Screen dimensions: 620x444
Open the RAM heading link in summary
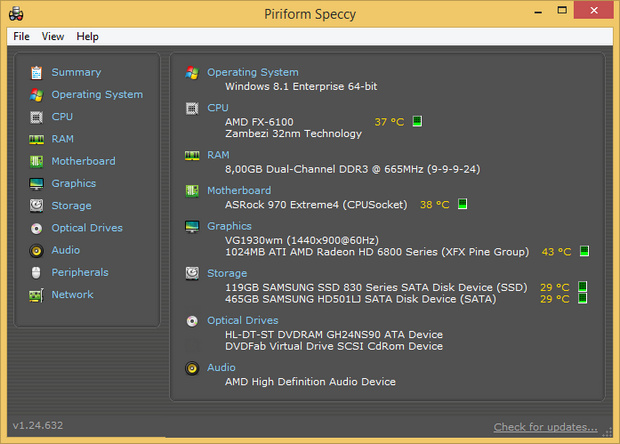point(218,155)
